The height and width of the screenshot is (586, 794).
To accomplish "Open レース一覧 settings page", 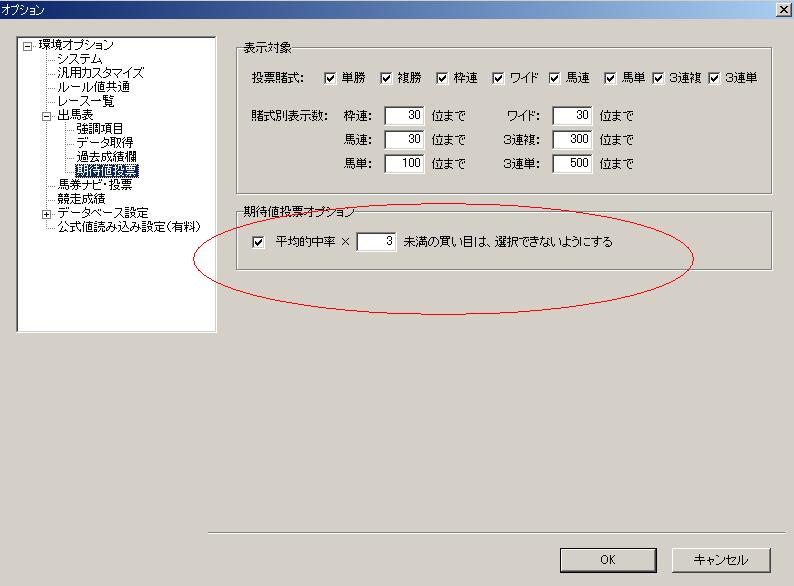I will [x=86, y=101].
